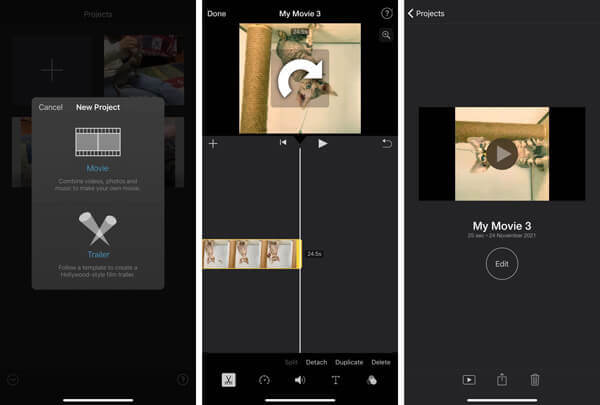The width and height of the screenshot is (600, 405).
Task: Undo the last edit
Action: tap(387, 144)
